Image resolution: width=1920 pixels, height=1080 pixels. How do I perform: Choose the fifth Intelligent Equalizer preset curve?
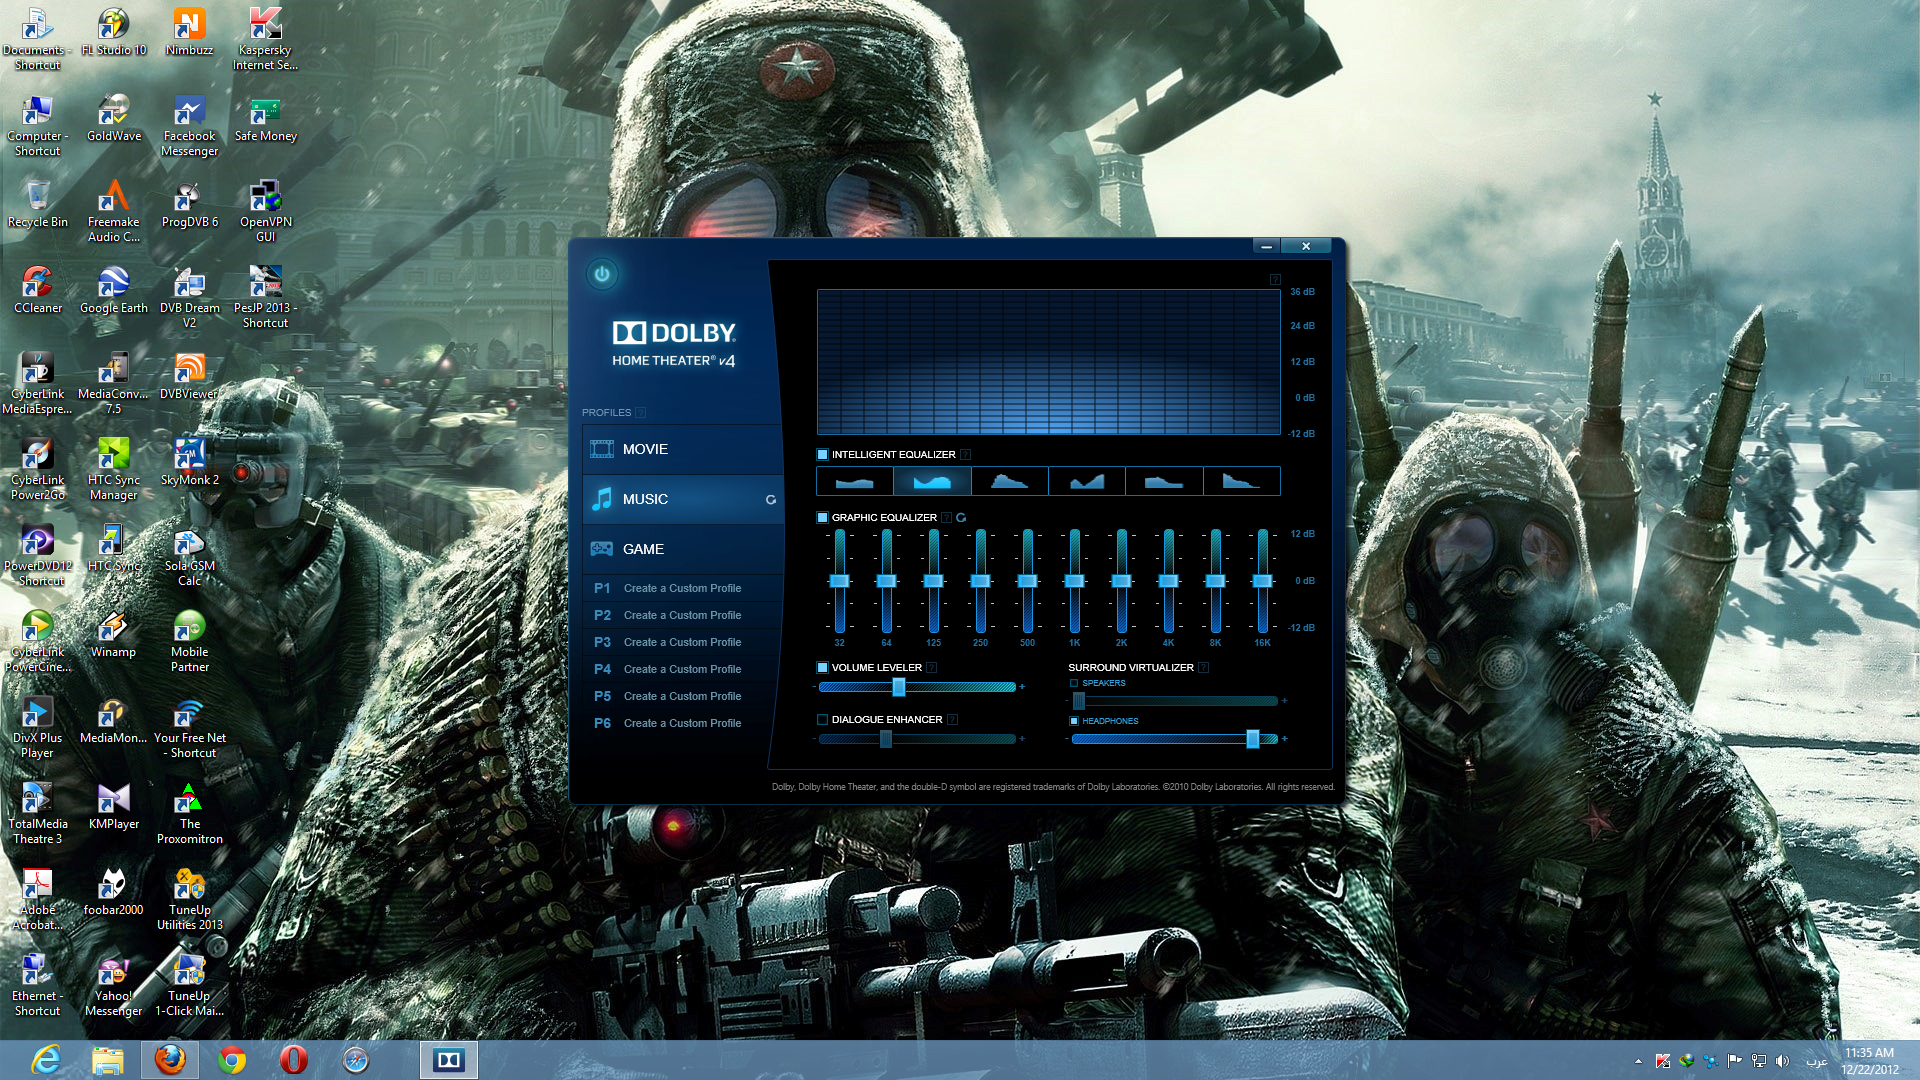coord(1164,481)
